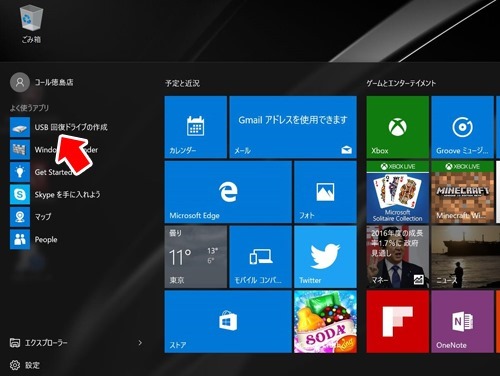Image resolution: width=500 pixels, height=376 pixels.
Task: Click the user account avatar icon
Action: [20, 82]
